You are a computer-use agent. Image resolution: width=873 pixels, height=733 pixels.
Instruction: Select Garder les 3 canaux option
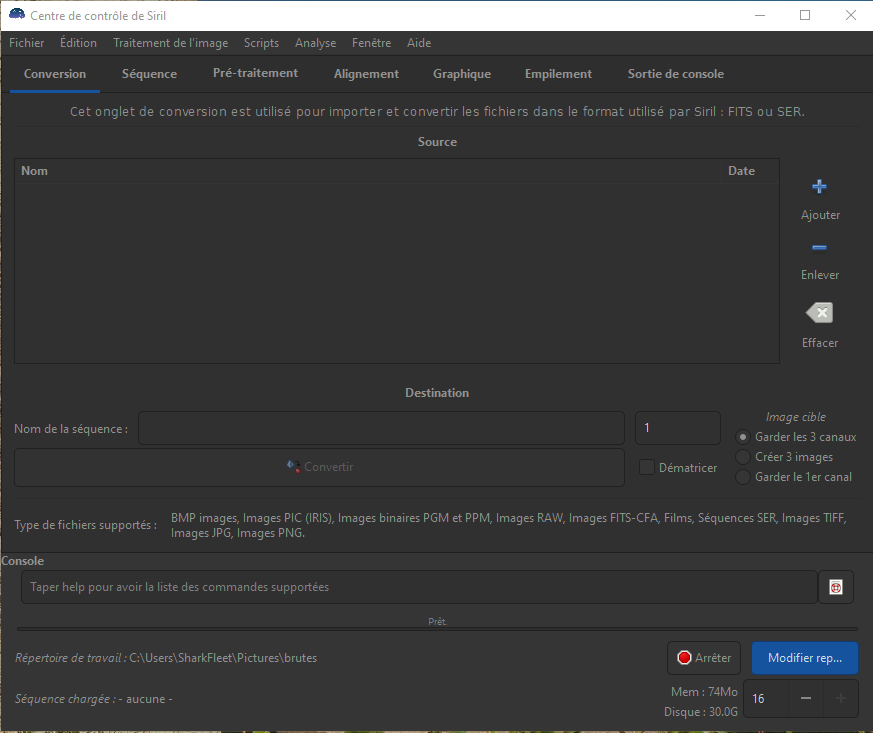point(743,437)
